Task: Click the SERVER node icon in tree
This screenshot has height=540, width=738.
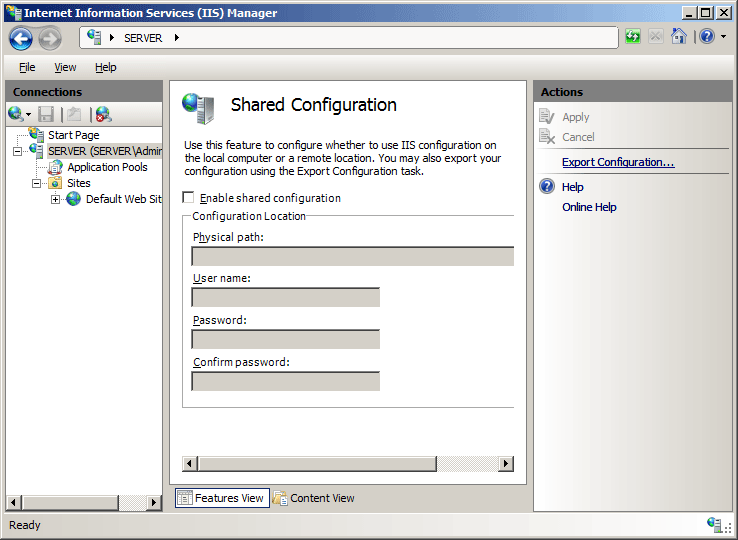Action: pyautogui.click(x=36, y=150)
